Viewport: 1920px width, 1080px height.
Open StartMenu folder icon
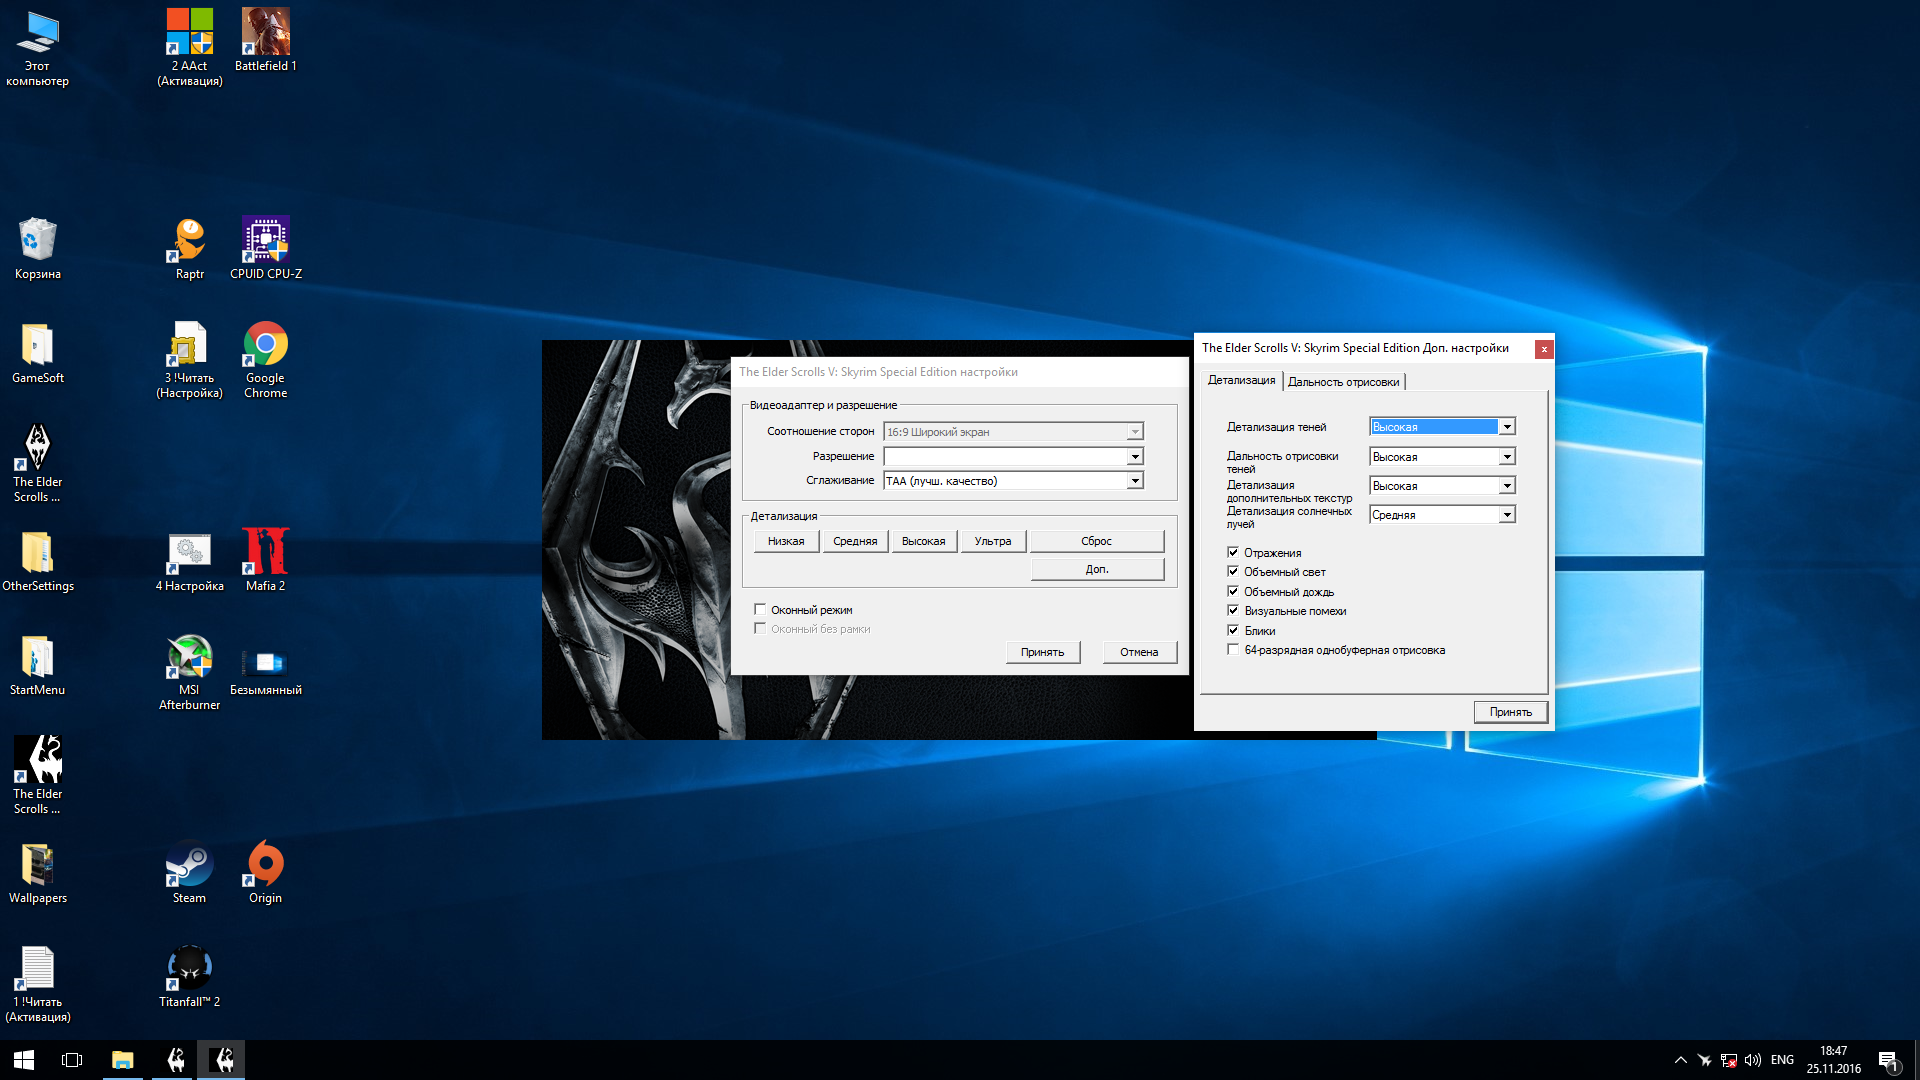38,665
